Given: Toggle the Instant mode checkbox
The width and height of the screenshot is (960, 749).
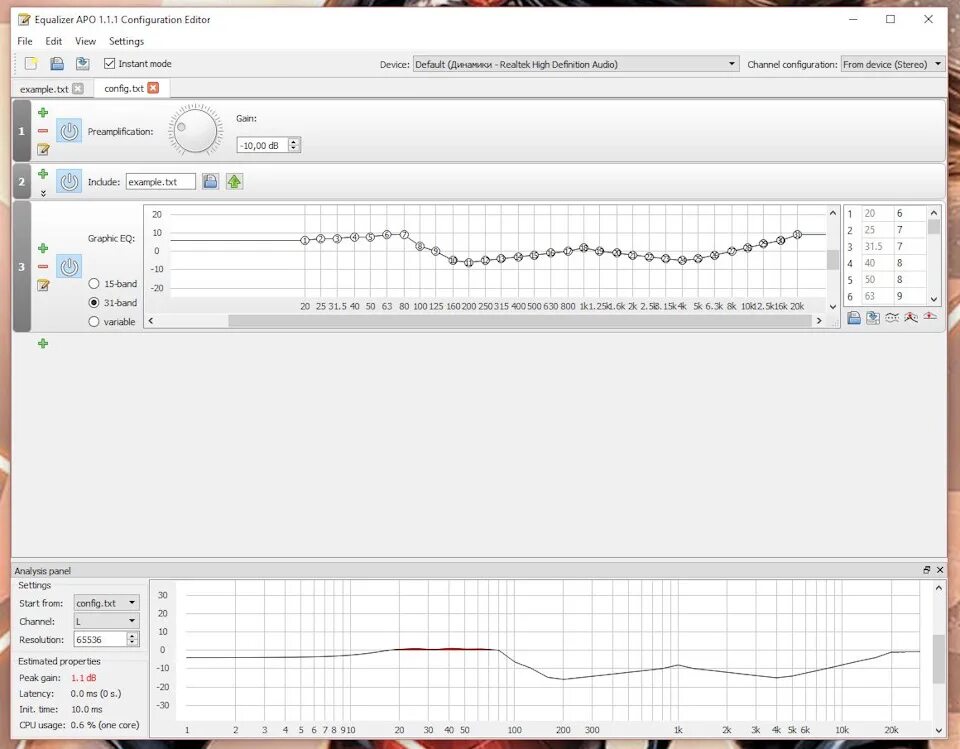Looking at the screenshot, I should click(110, 64).
